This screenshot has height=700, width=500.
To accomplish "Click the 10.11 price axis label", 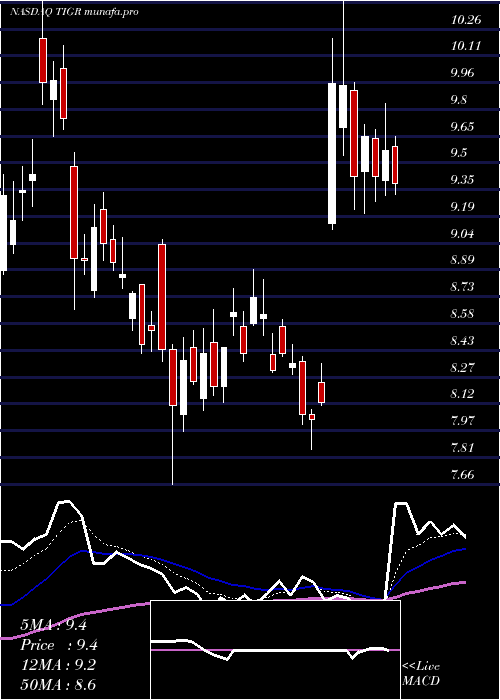I will (x=466, y=46).
